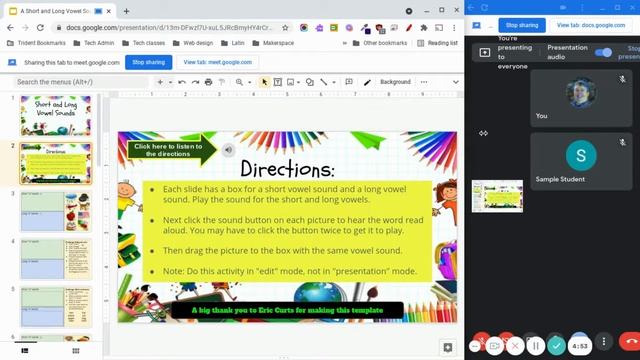The image size is (640, 360).
Task: Click the insert image icon
Action: coord(290,82)
